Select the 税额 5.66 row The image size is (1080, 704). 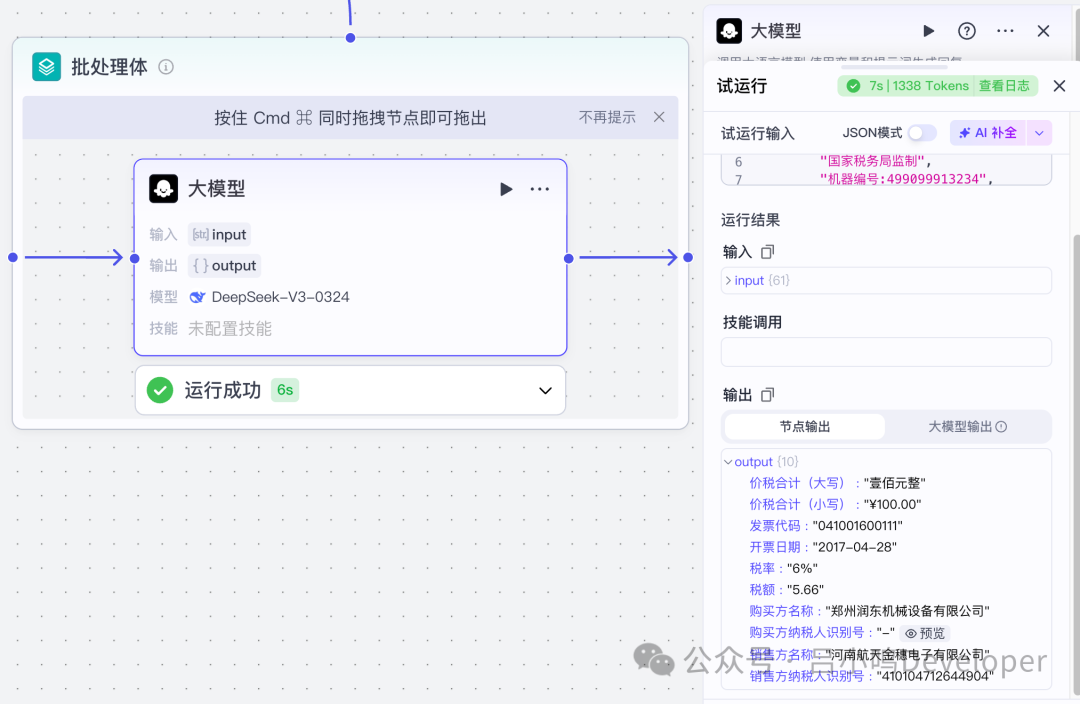click(787, 590)
